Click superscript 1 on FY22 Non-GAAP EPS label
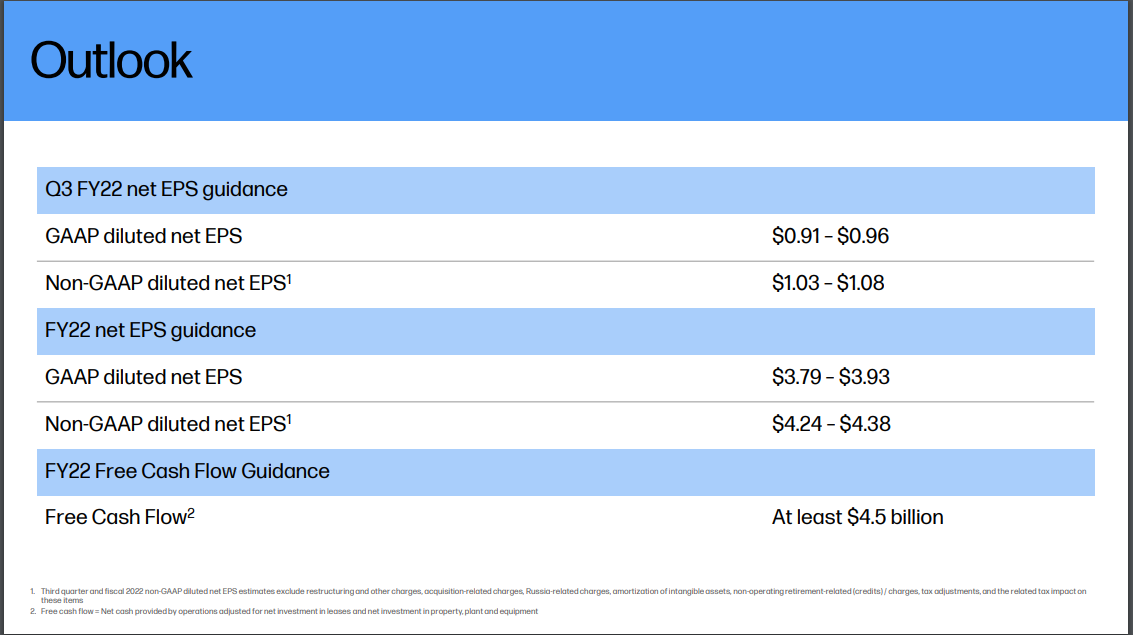Screen dimensions: 1134x635 [289, 420]
